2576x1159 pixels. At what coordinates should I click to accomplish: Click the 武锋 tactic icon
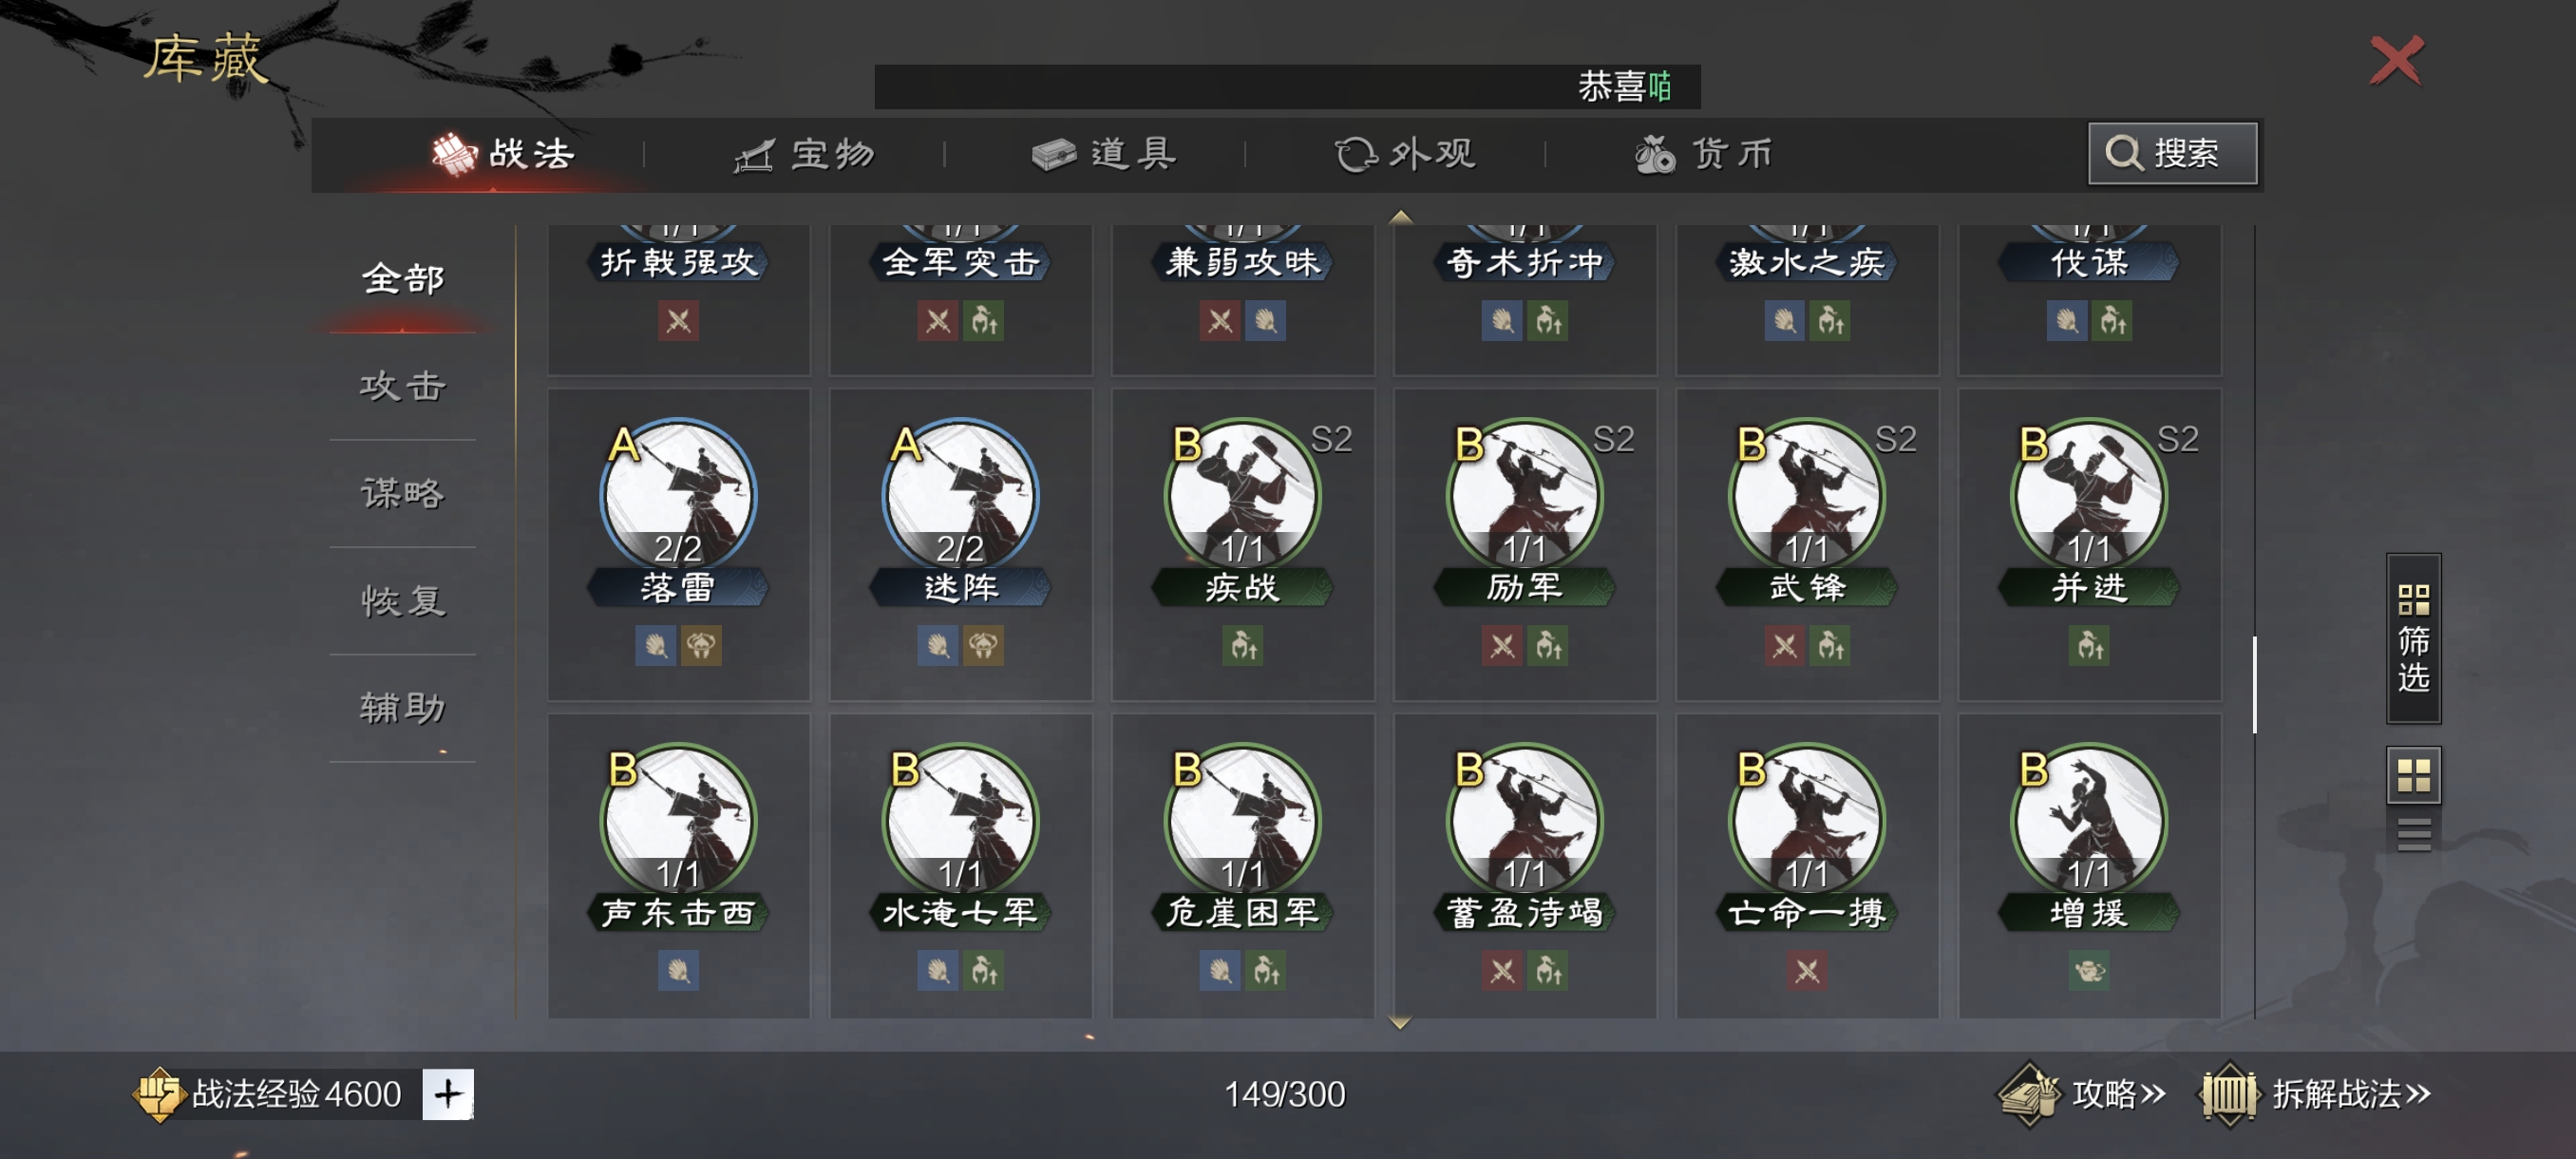(1807, 496)
